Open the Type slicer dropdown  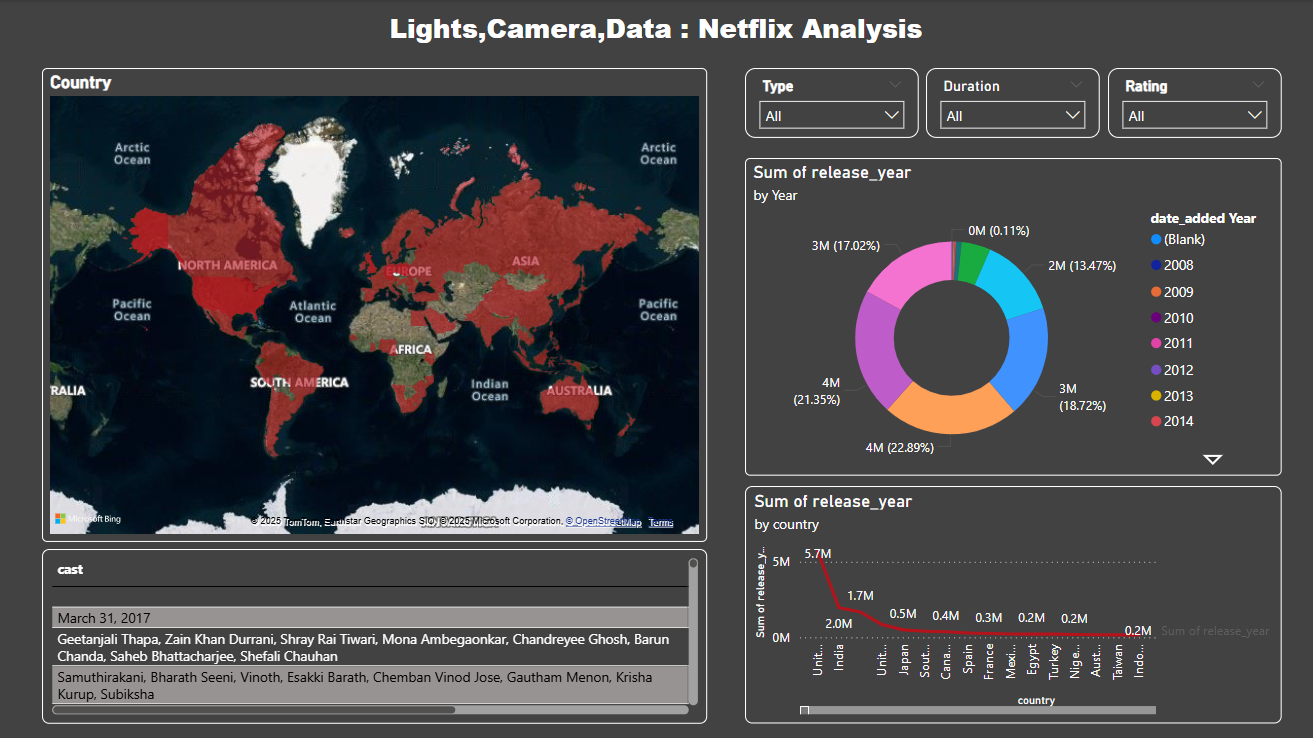[832, 116]
